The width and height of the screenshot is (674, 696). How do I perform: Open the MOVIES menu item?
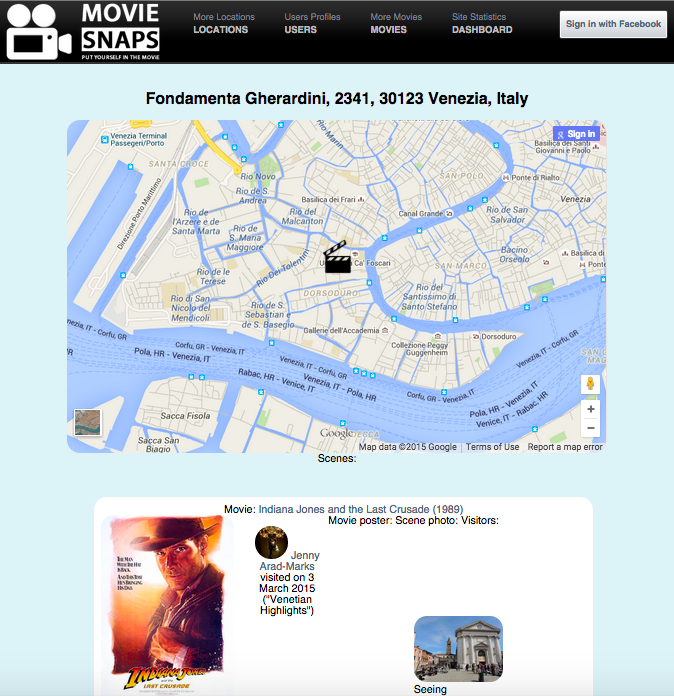pyautogui.click(x=389, y=30)
